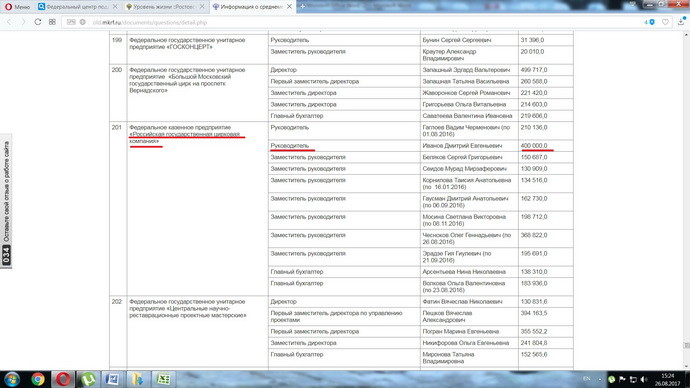Select the name Запашная Татьяна Васильевна
The width and height of the screenshot is (690, 388).
tap(466, 81)
